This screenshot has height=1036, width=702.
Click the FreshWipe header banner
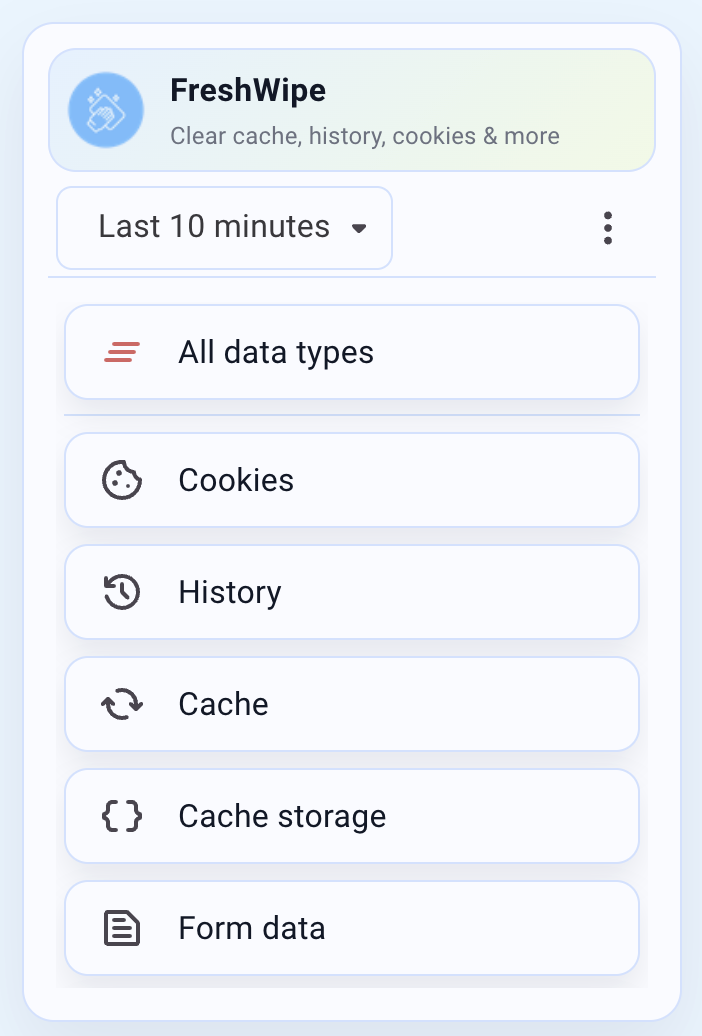(x=351, y=110)
